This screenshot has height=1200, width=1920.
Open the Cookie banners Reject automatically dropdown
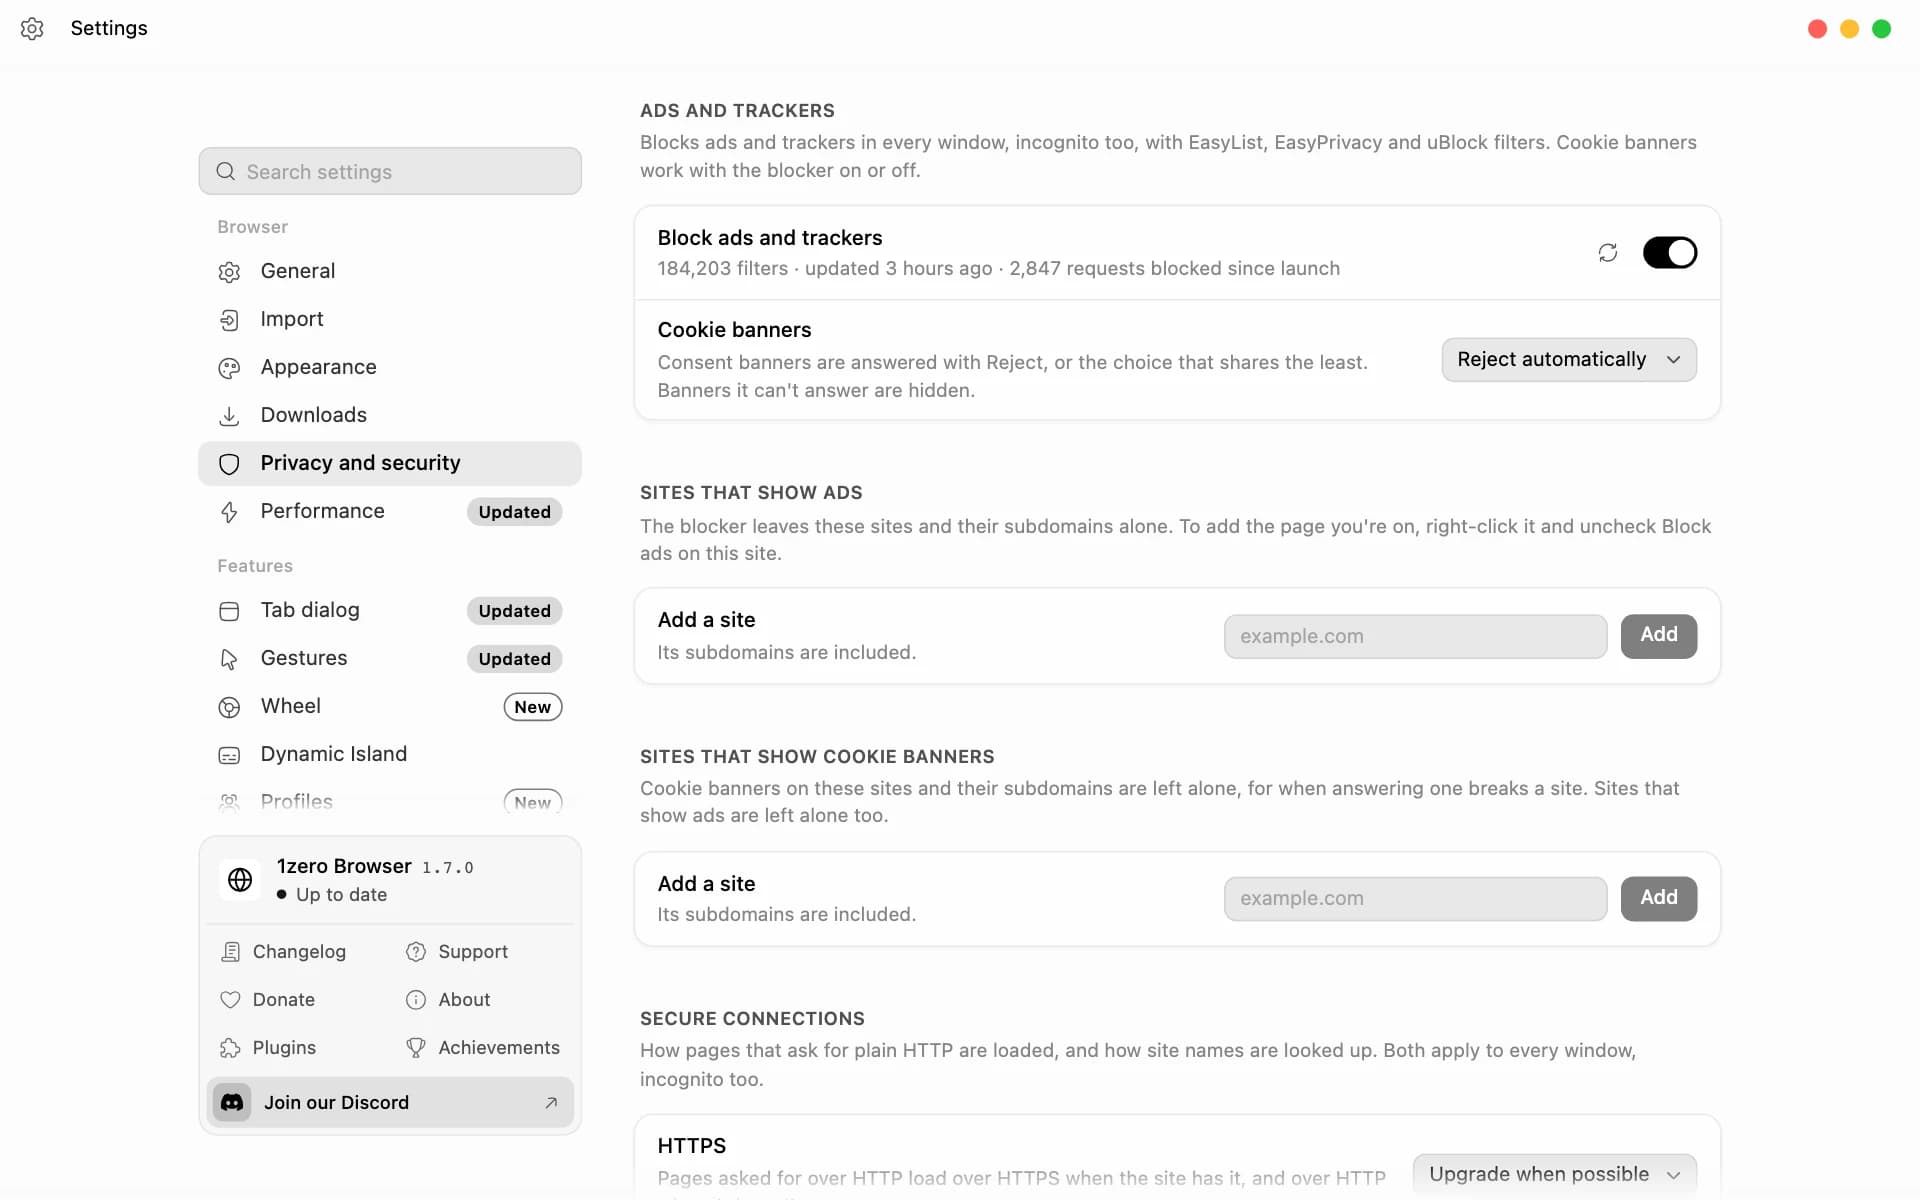(x=1568, y=360)
